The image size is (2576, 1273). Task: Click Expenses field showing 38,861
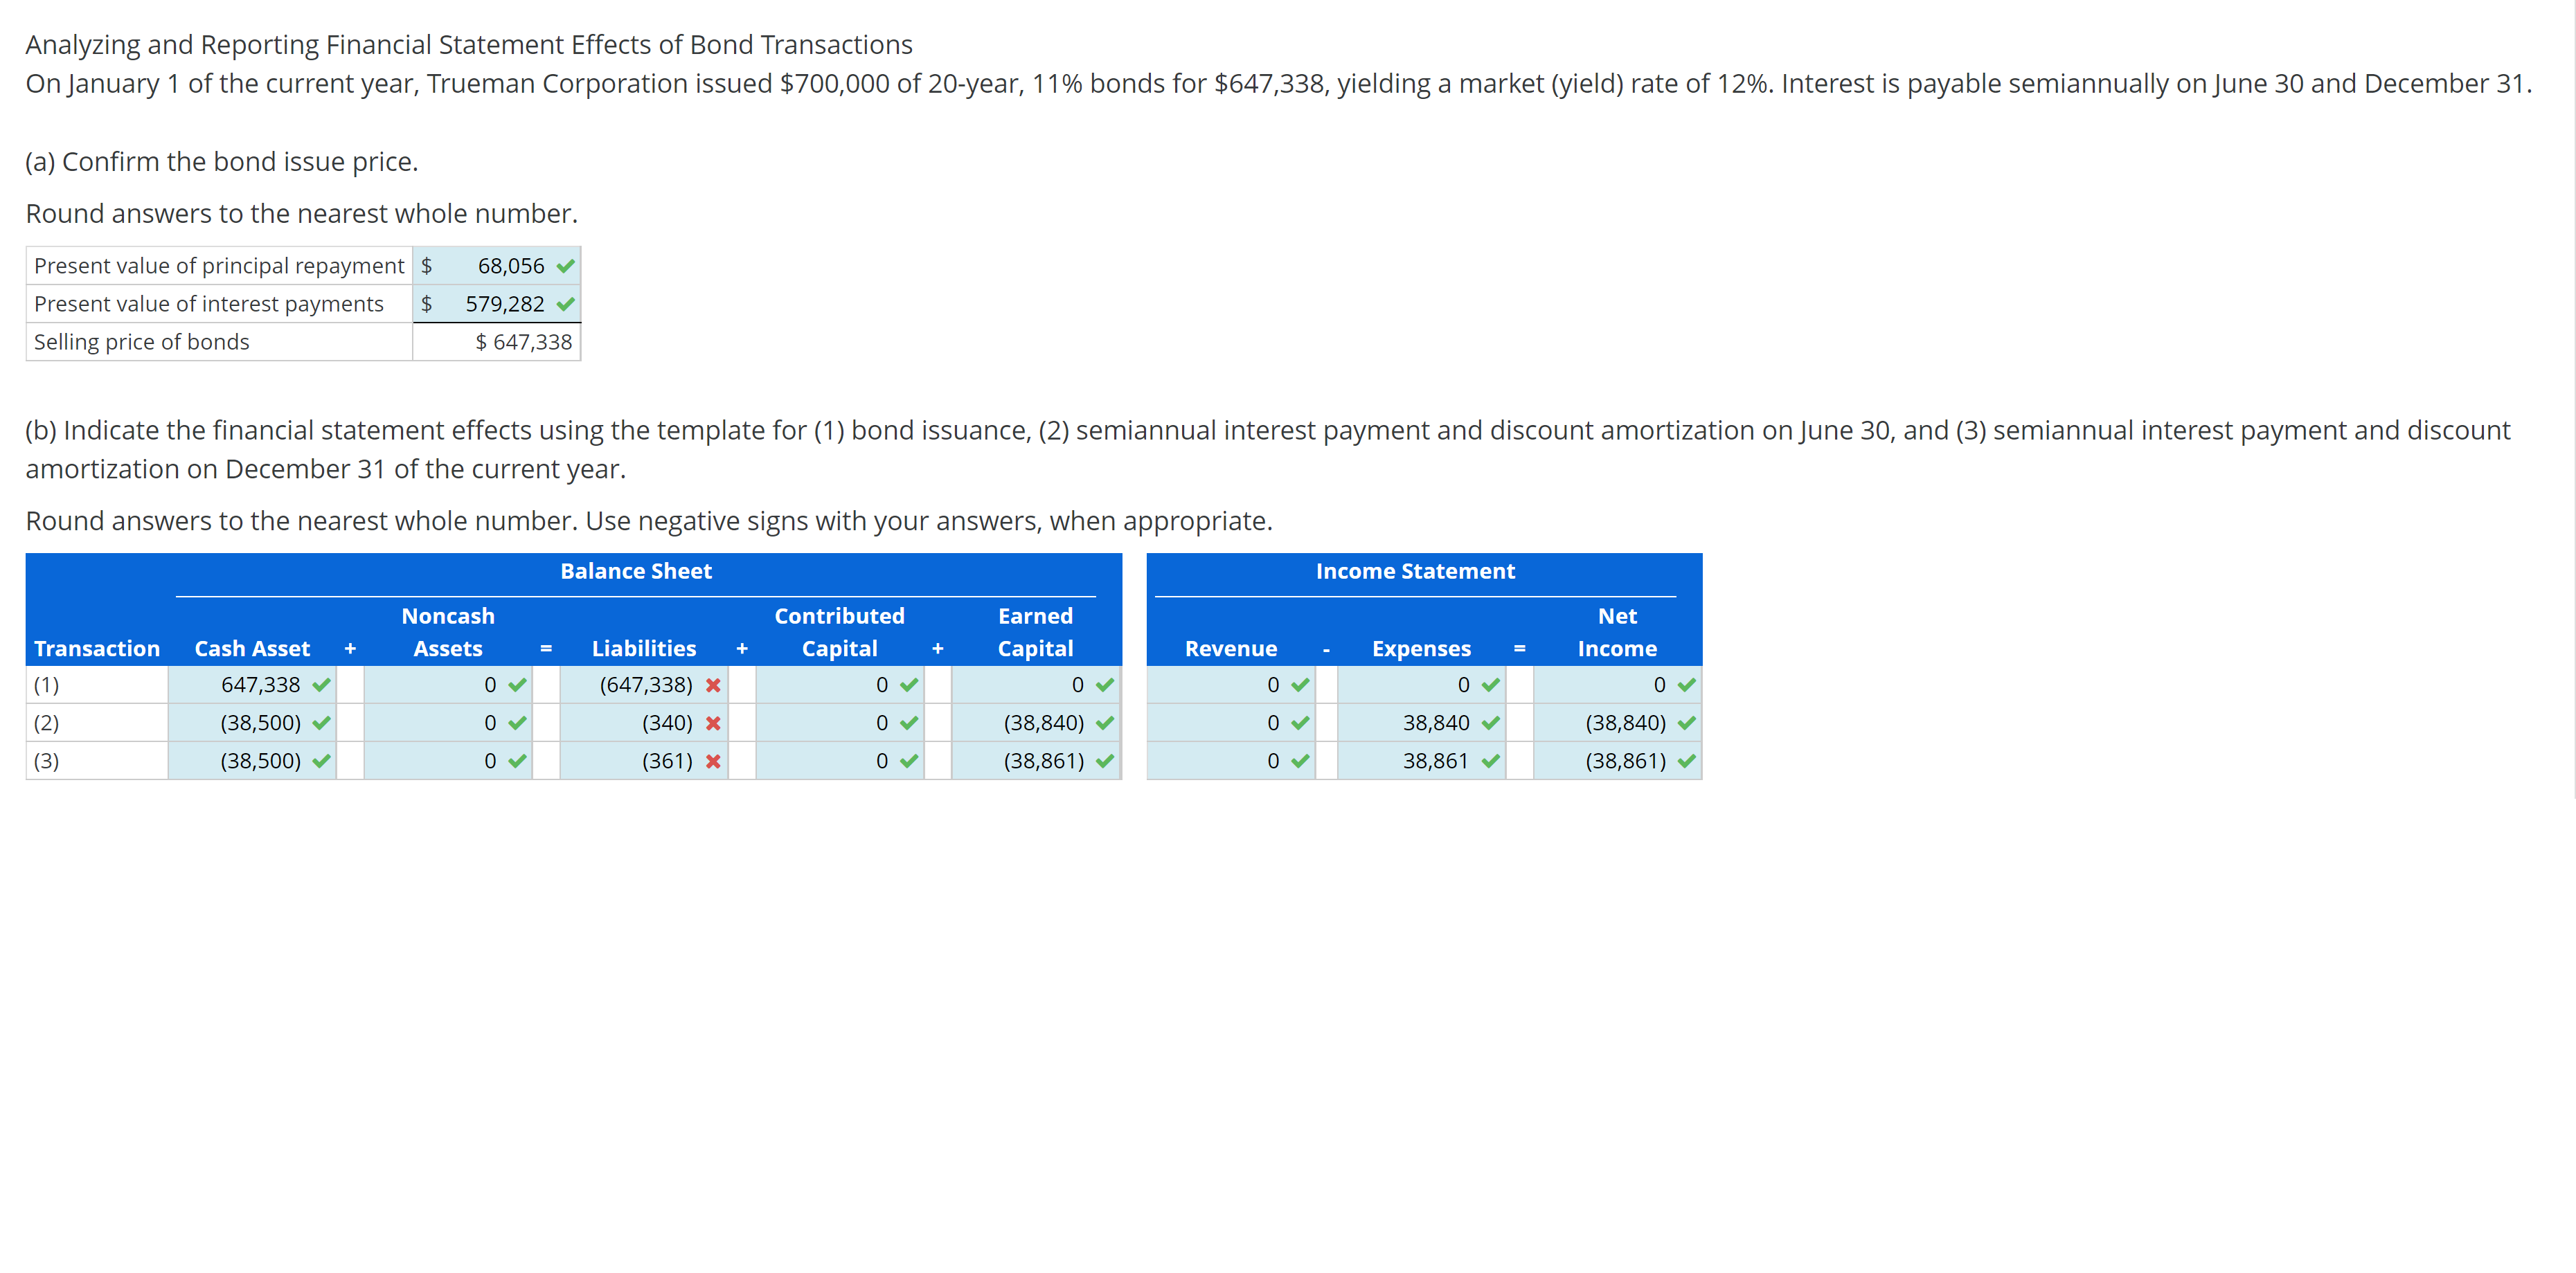pos(1422,761)
